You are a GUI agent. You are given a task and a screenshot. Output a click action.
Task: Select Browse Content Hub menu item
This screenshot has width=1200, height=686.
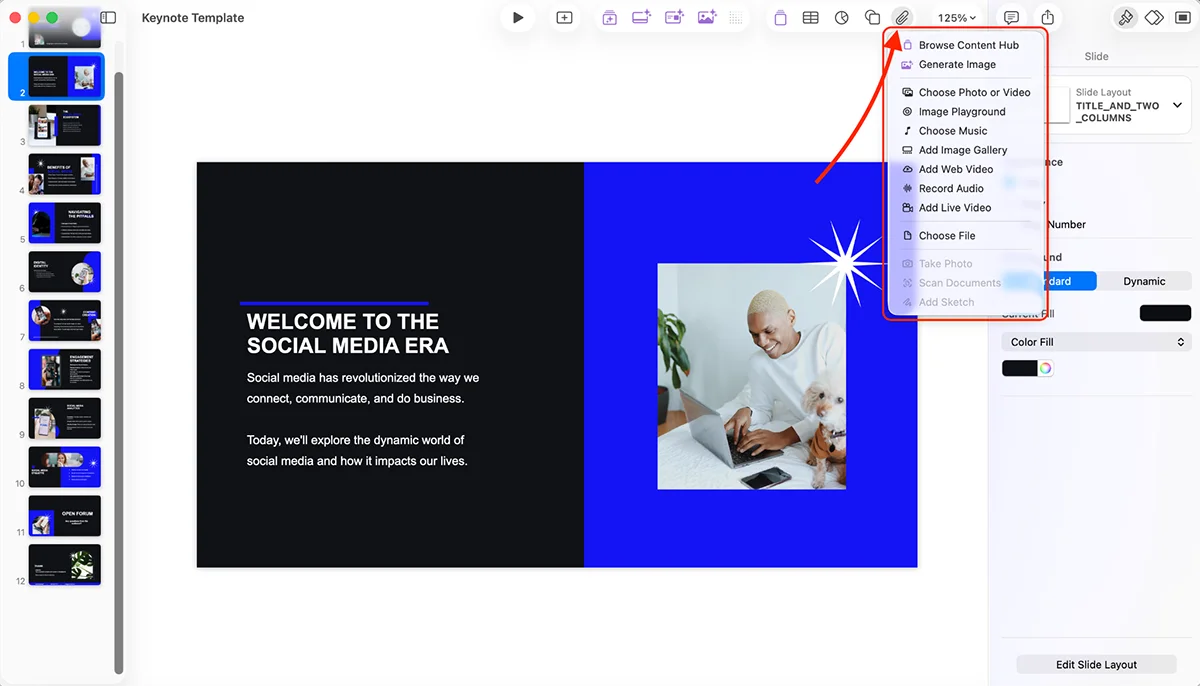point(968,45)
